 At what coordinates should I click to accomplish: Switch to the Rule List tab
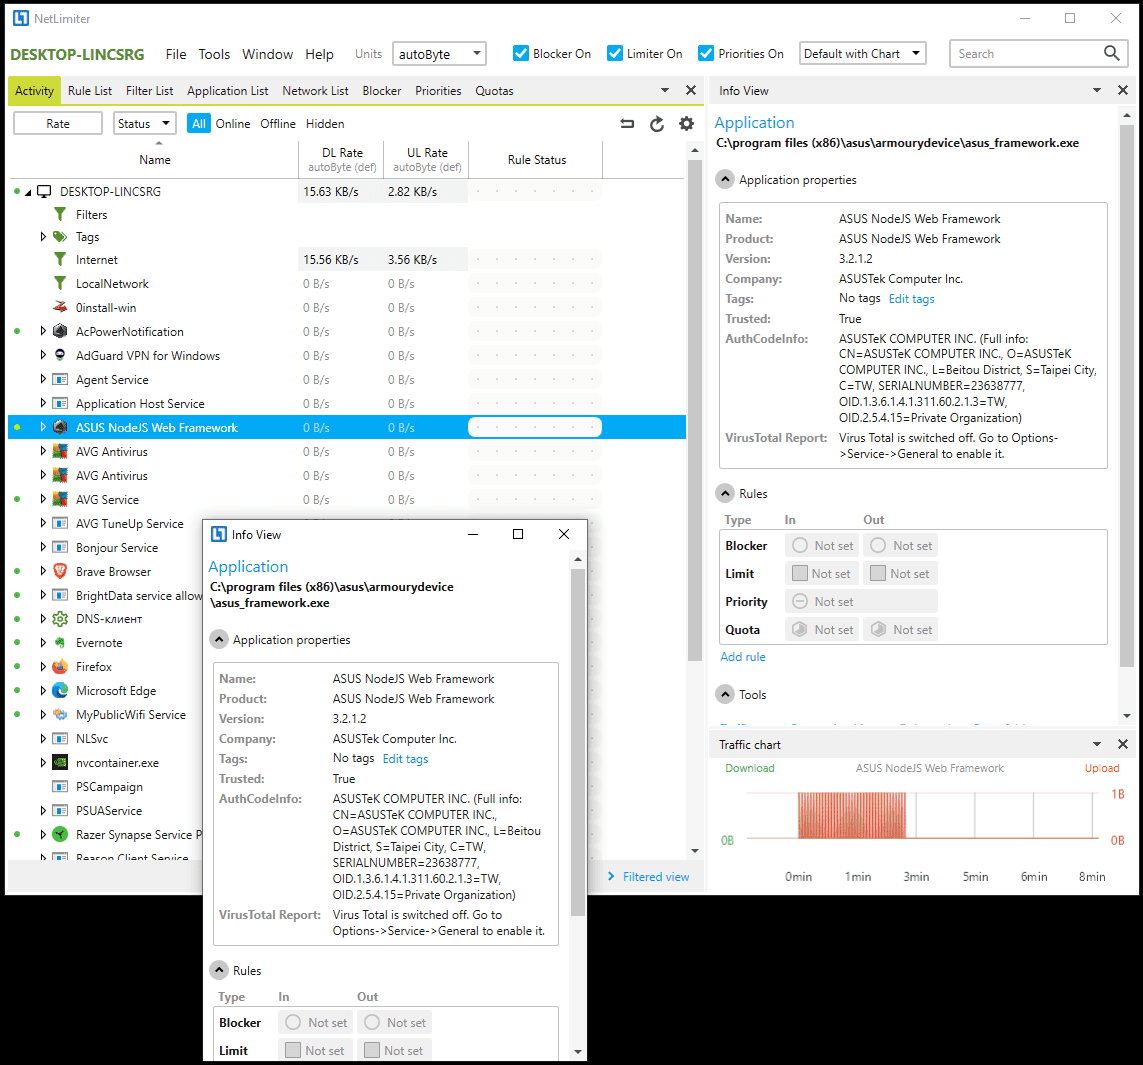pos(90,90)
